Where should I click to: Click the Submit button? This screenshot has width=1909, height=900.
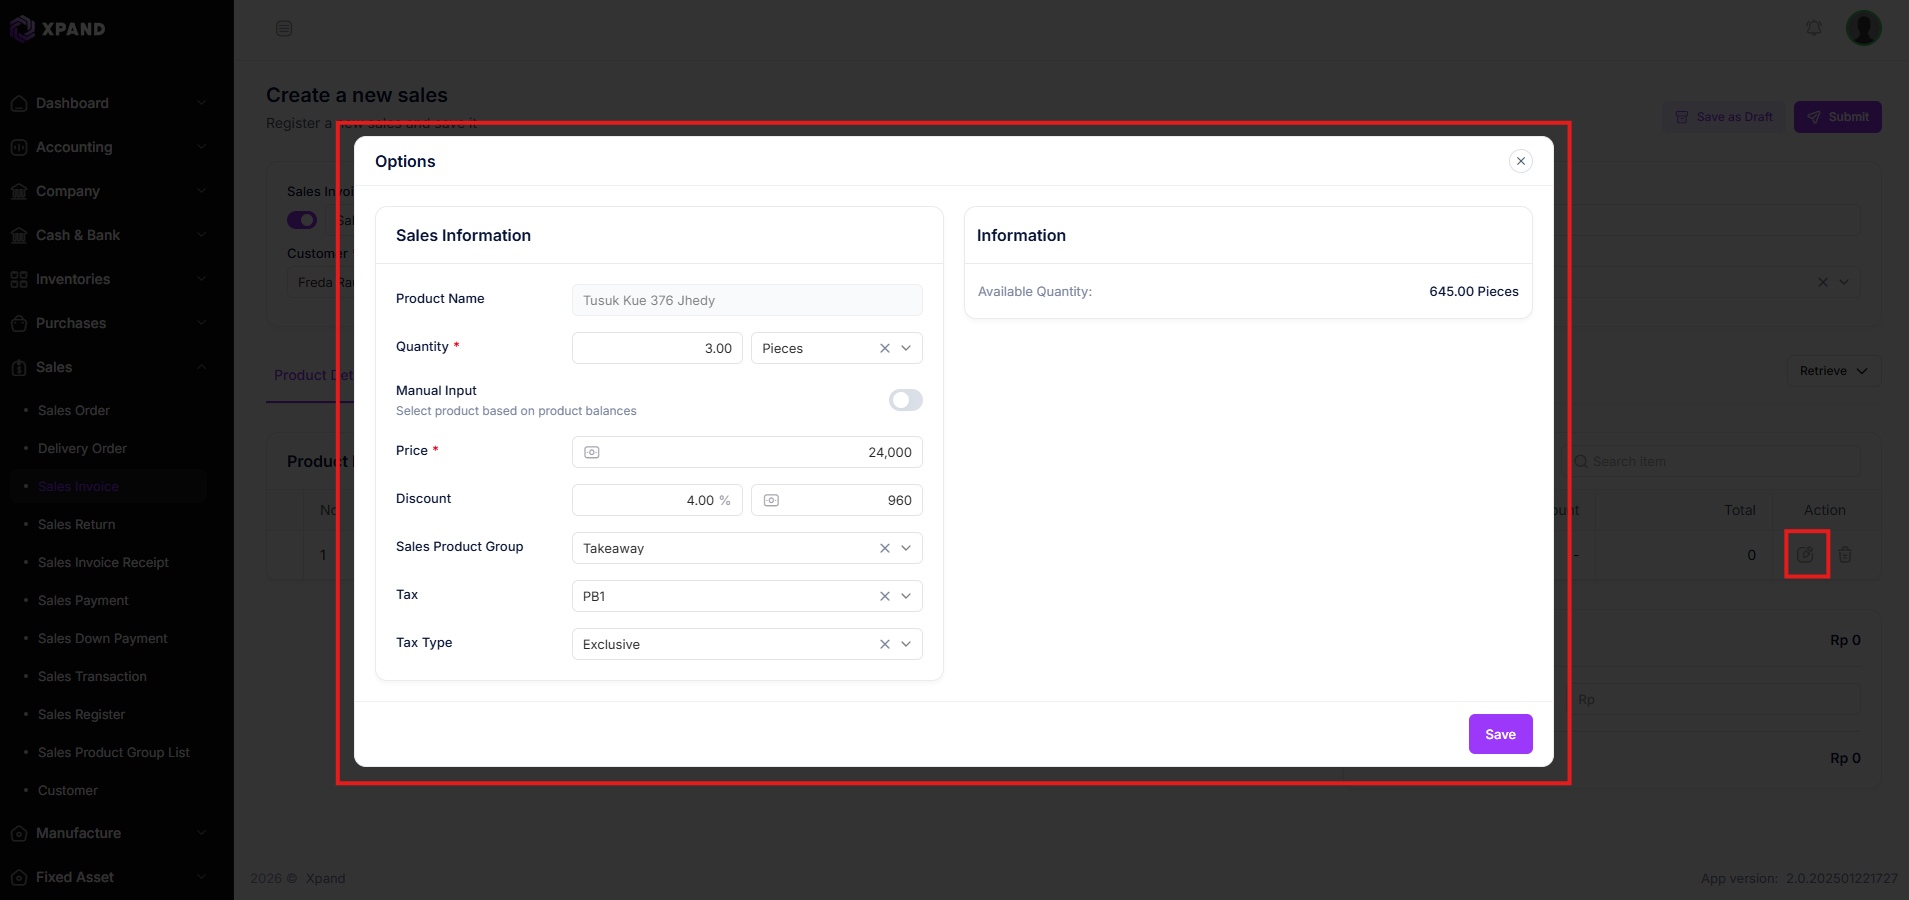(1837, 117)
